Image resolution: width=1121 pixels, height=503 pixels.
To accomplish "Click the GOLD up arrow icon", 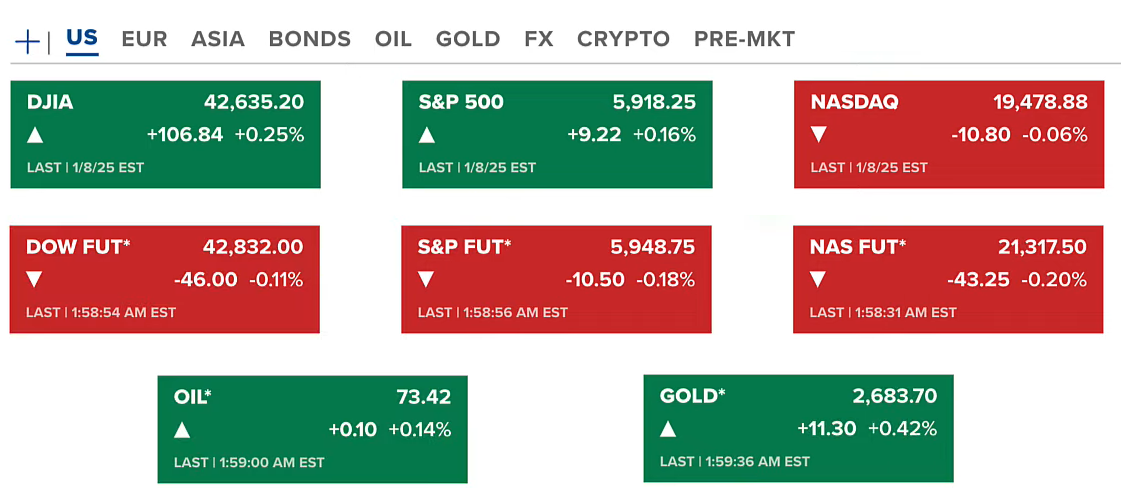I will tap(668, 430).
